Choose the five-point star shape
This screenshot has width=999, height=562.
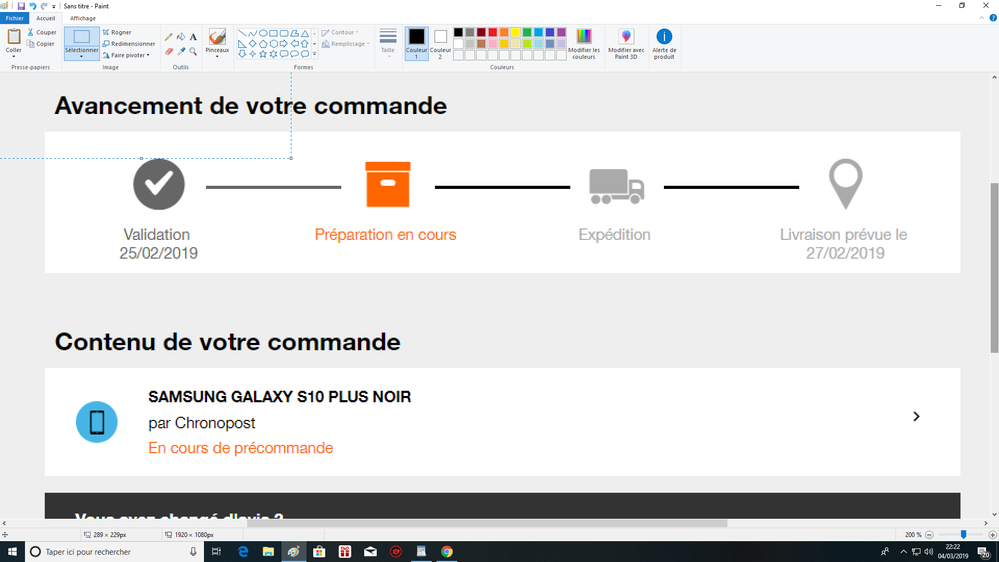pos(262,54)
